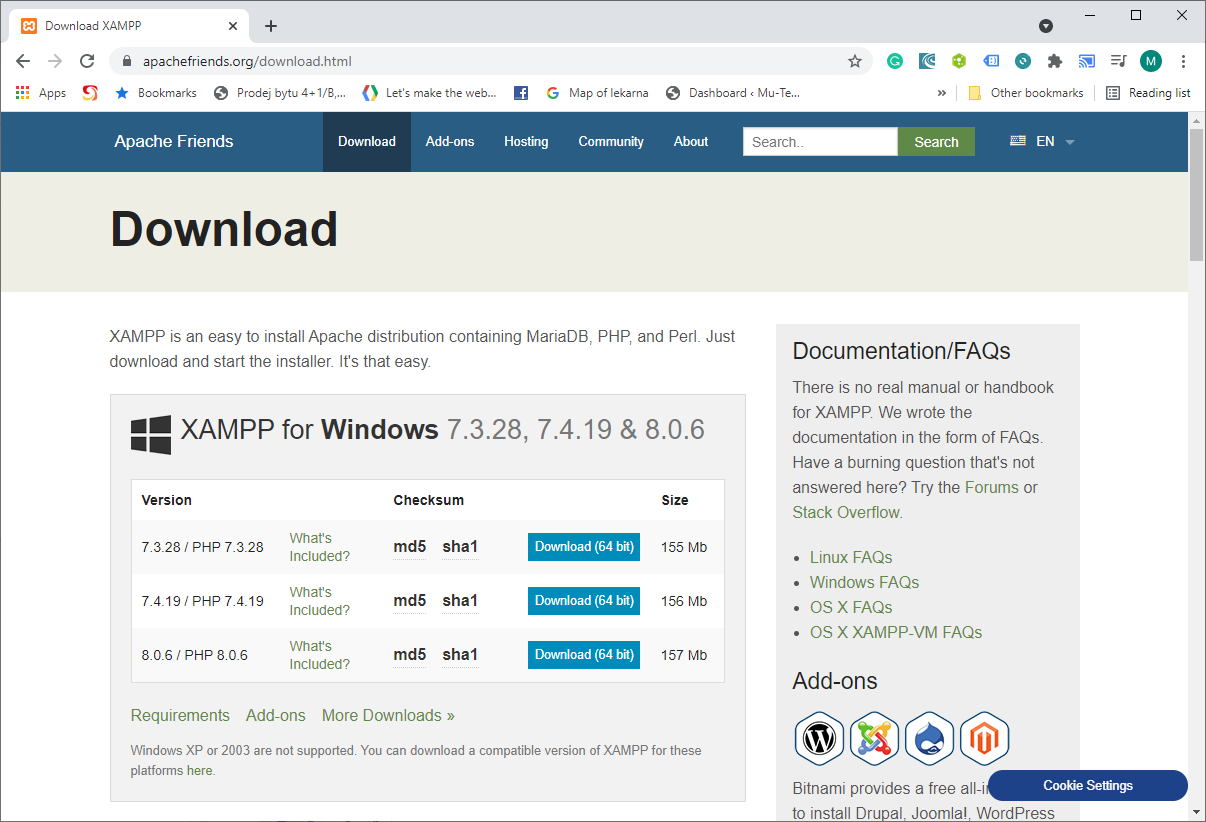Image resolution: width=1206 pixels, height=822 pixels.
Task: Download XAMPP 7.3.28 64 bit
Action: (x=584, y=547)
